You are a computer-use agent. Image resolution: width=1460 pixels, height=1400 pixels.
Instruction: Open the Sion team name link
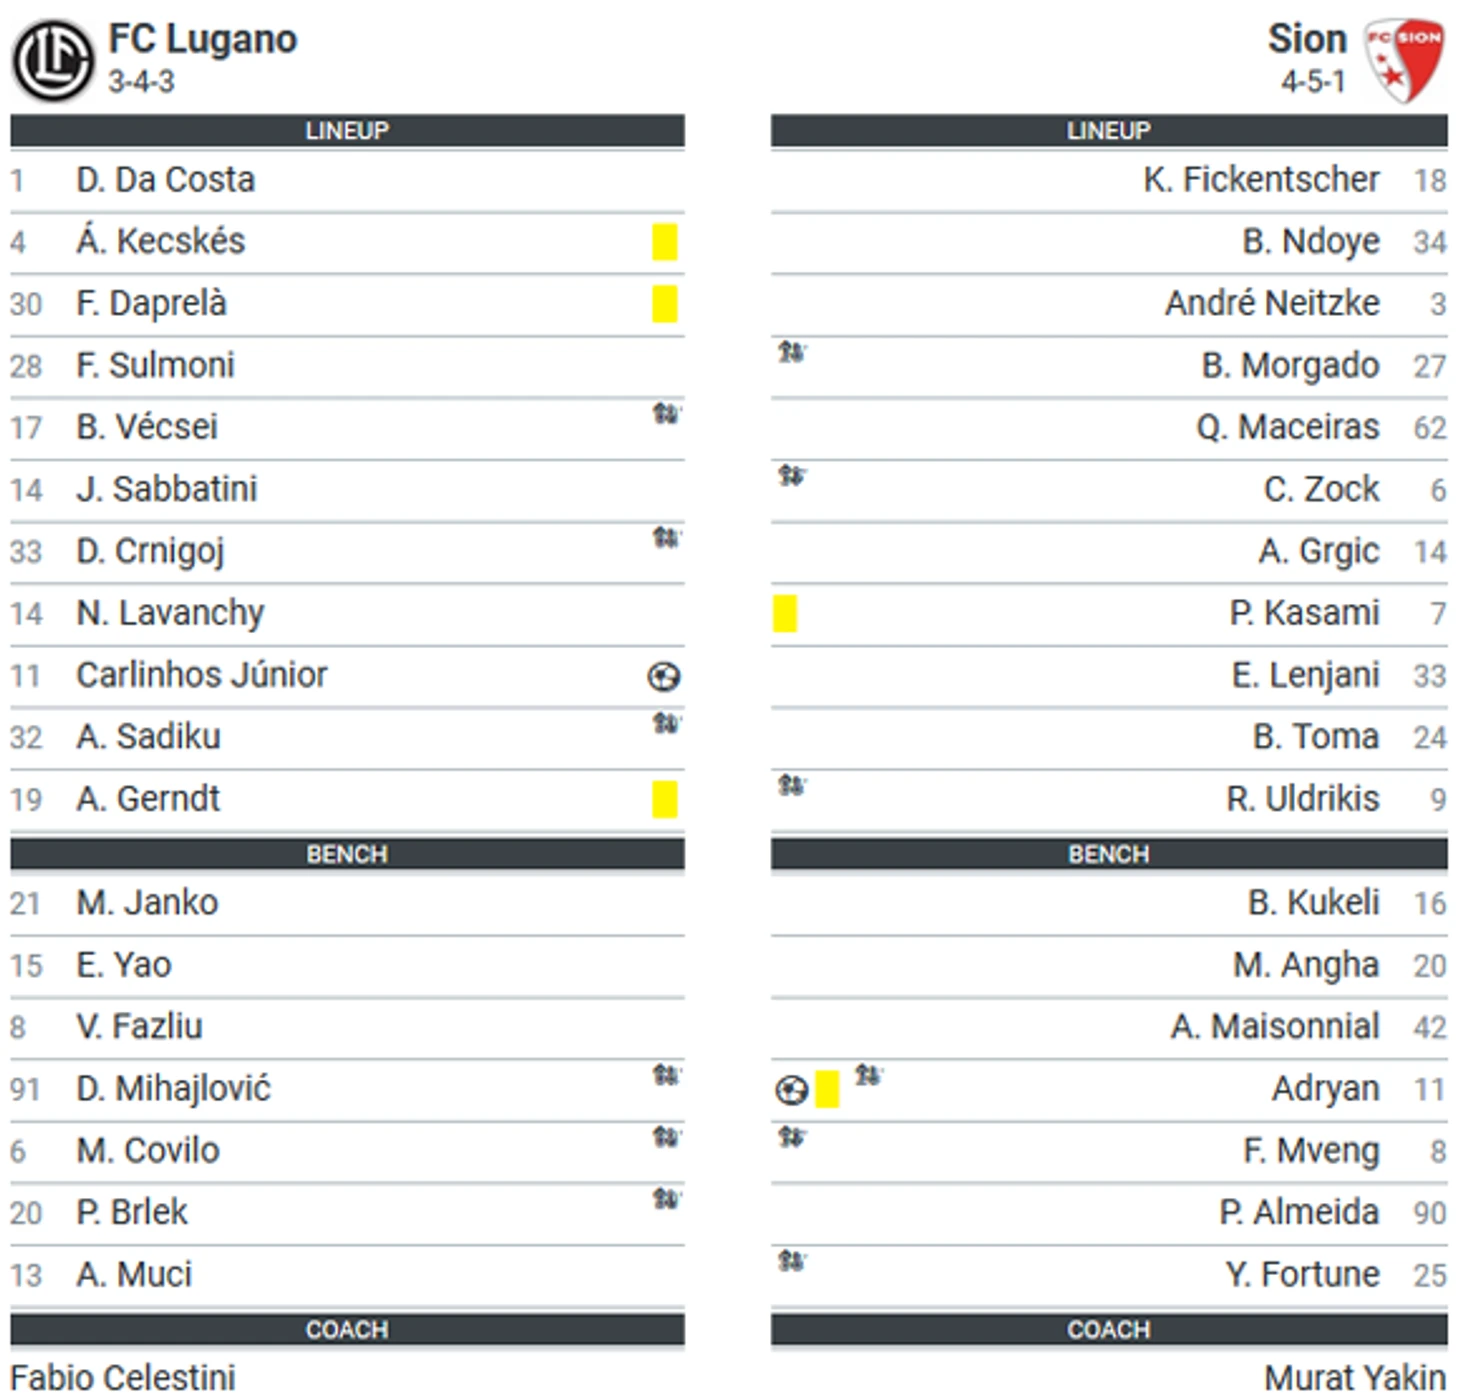[1307, 39]
